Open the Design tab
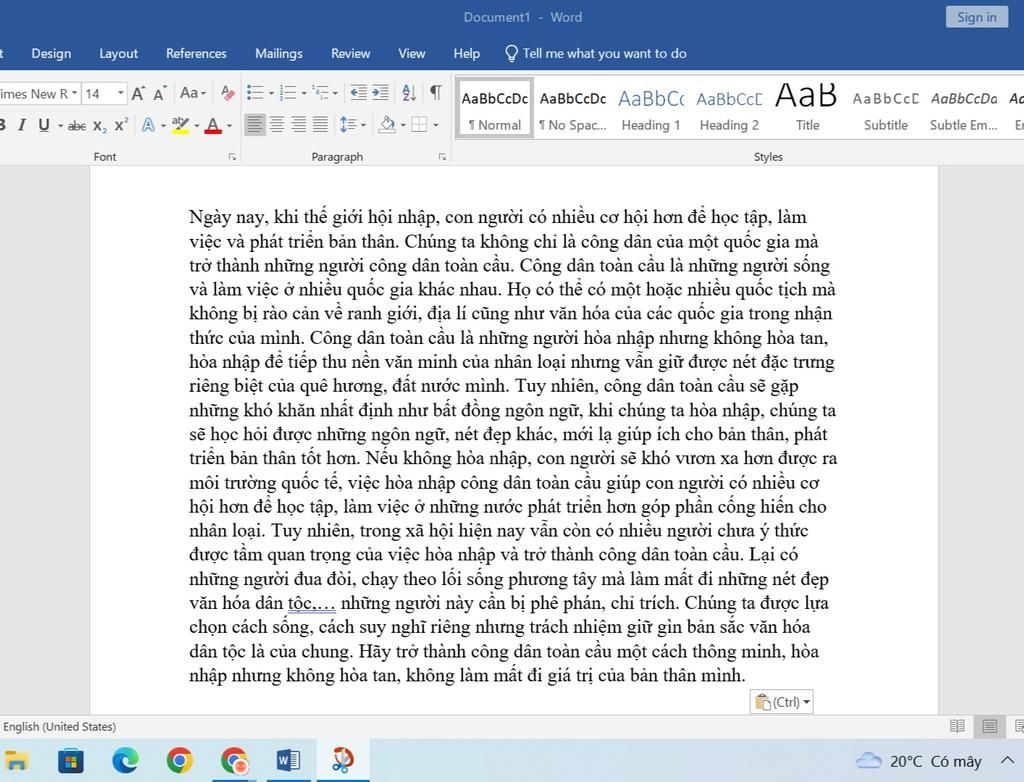This screenshot has height=782, width=1024. click(x=51, y=54)
